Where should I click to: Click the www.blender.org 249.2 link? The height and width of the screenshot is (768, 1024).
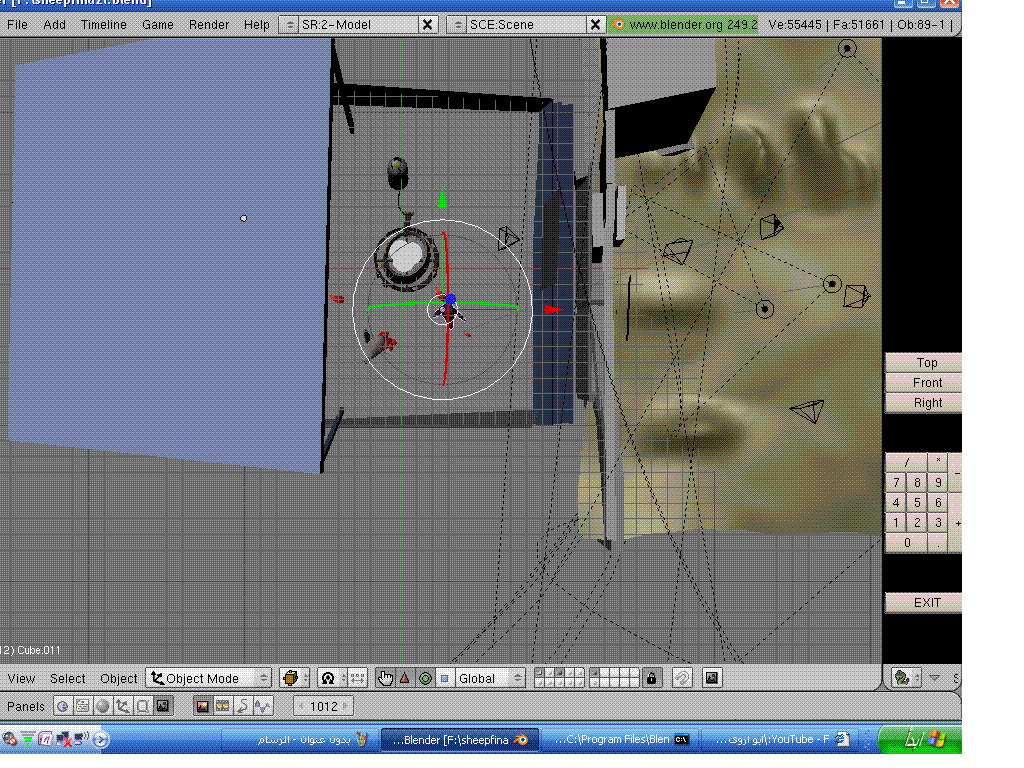pos(684,25)
